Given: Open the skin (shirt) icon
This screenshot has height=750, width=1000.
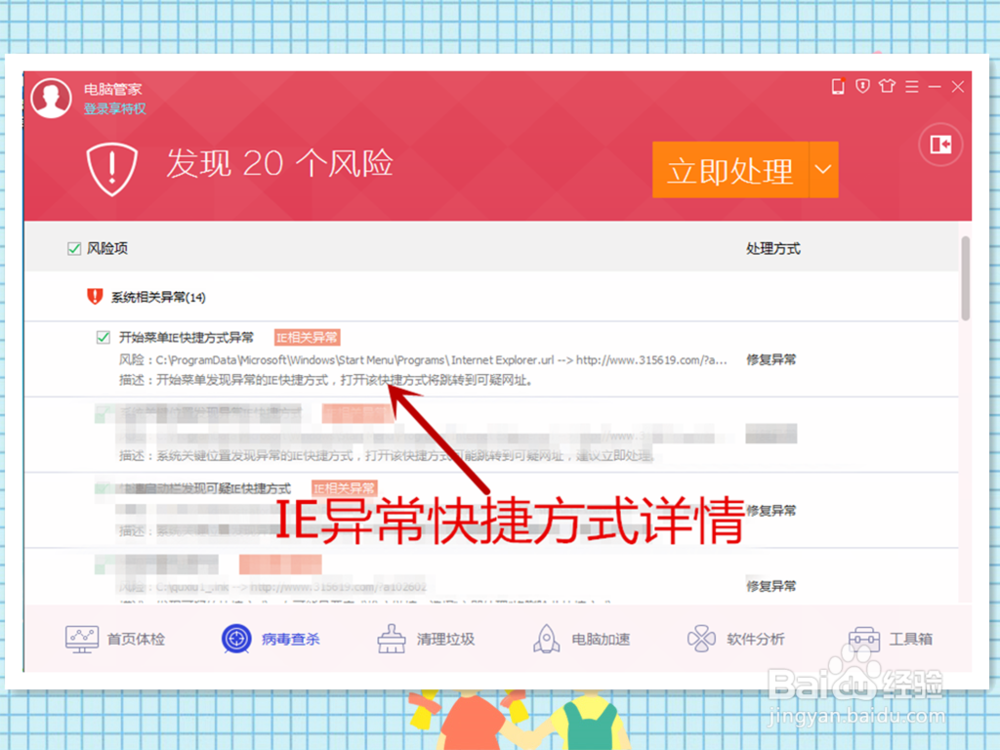Looking at the screenshot, I should 887,86.
